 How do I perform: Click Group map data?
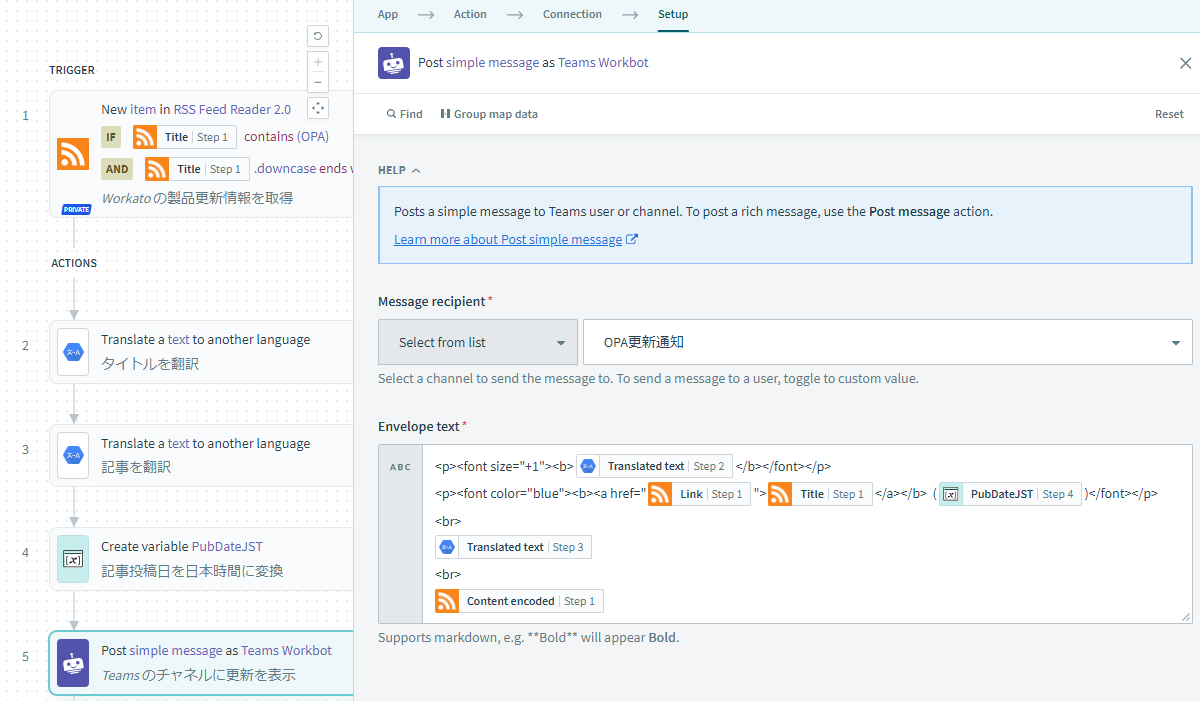tap(489, 114)
